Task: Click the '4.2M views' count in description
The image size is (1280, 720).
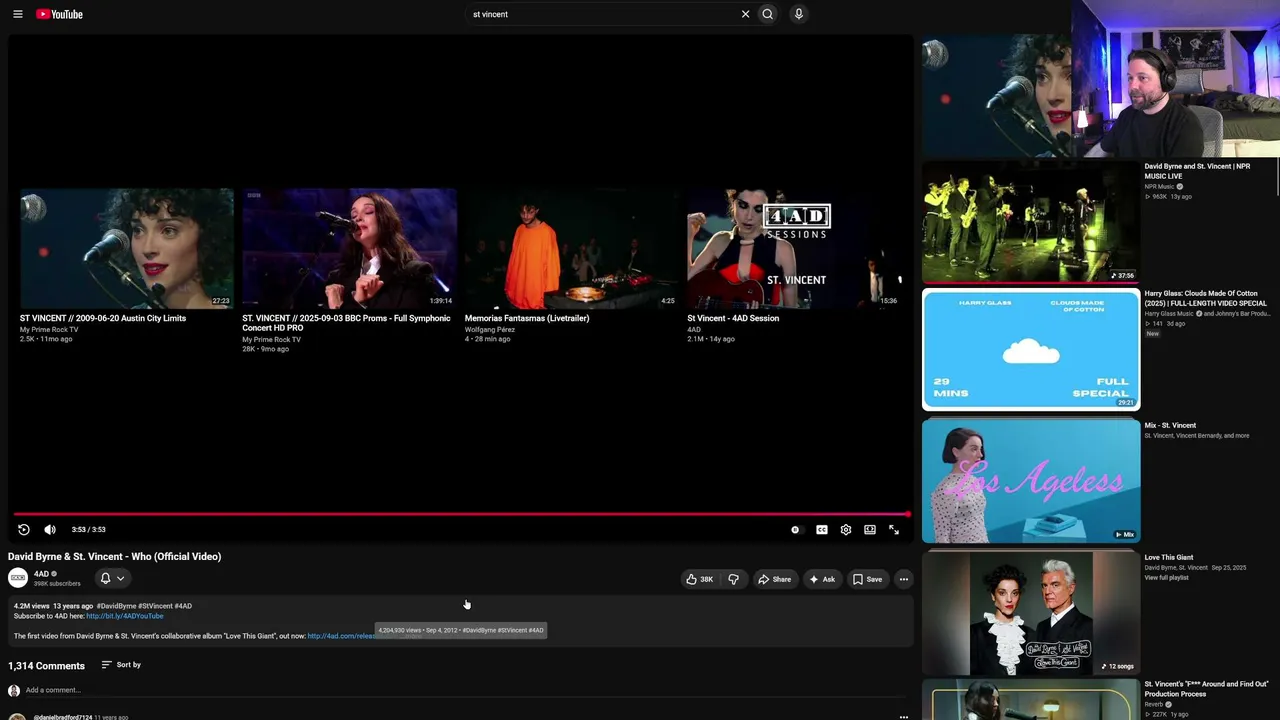Action: pos(31,606)
